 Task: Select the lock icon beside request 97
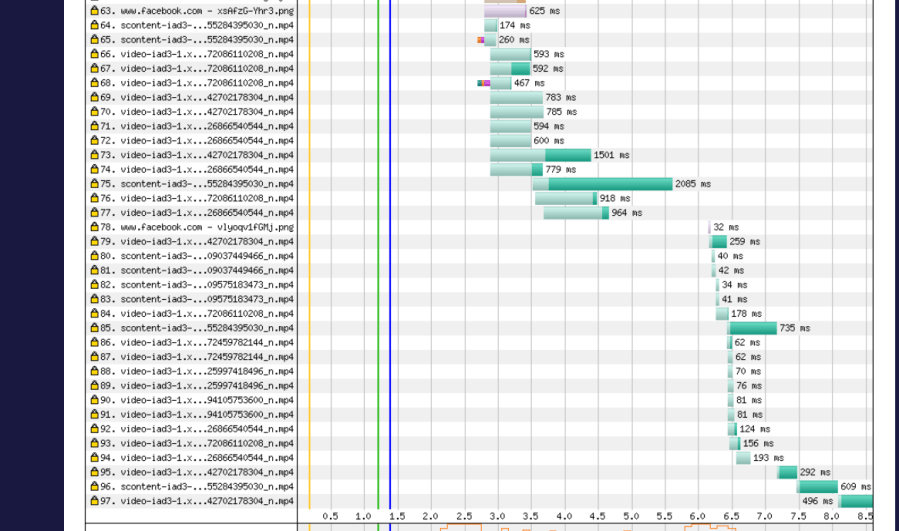point(94,501)
